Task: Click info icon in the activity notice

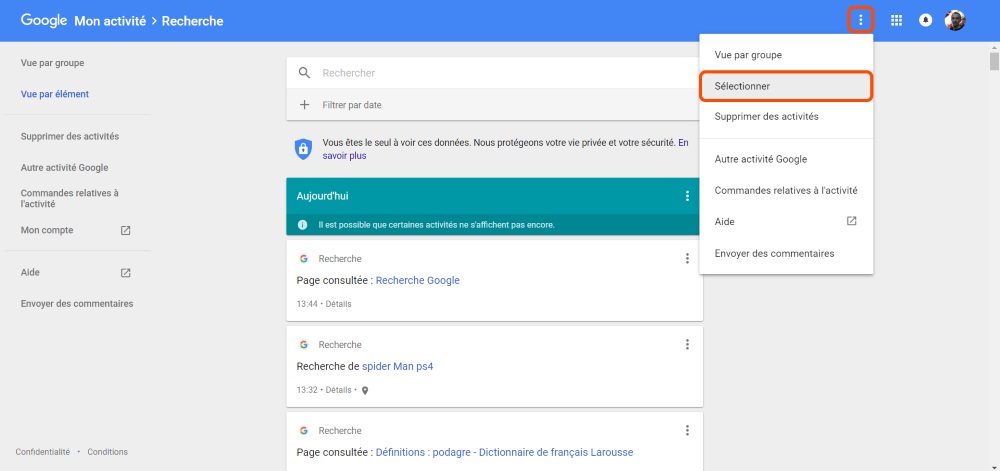Action: [302, 225]
